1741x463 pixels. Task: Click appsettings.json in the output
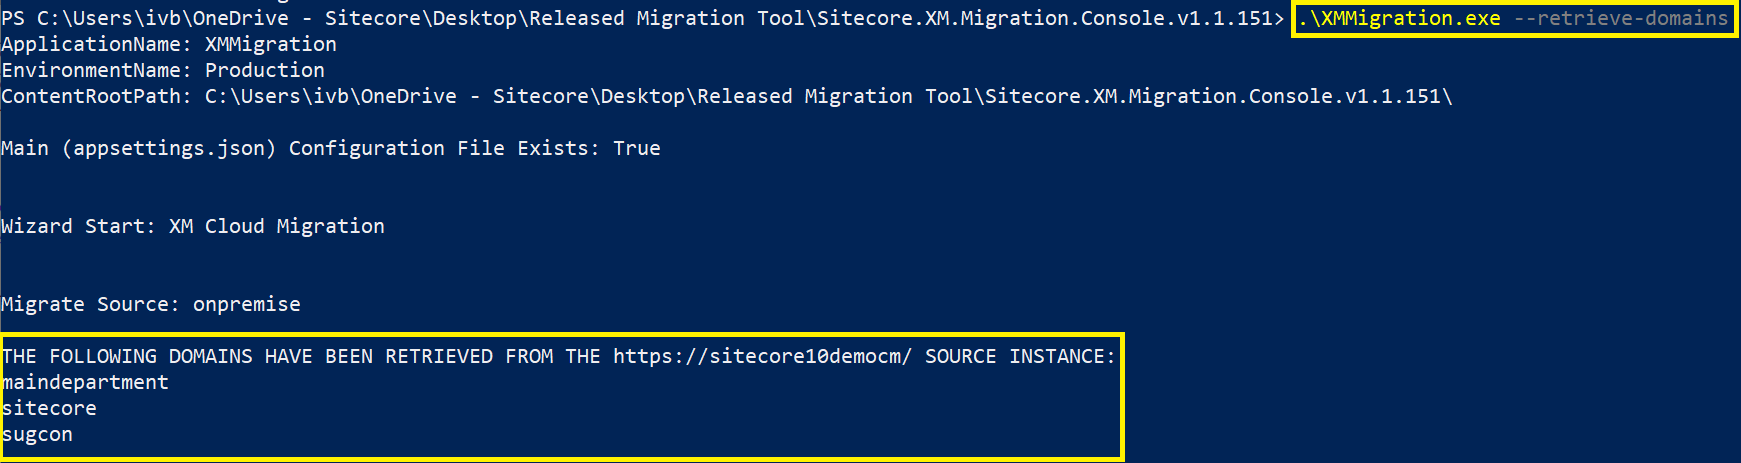pos(169,149)
